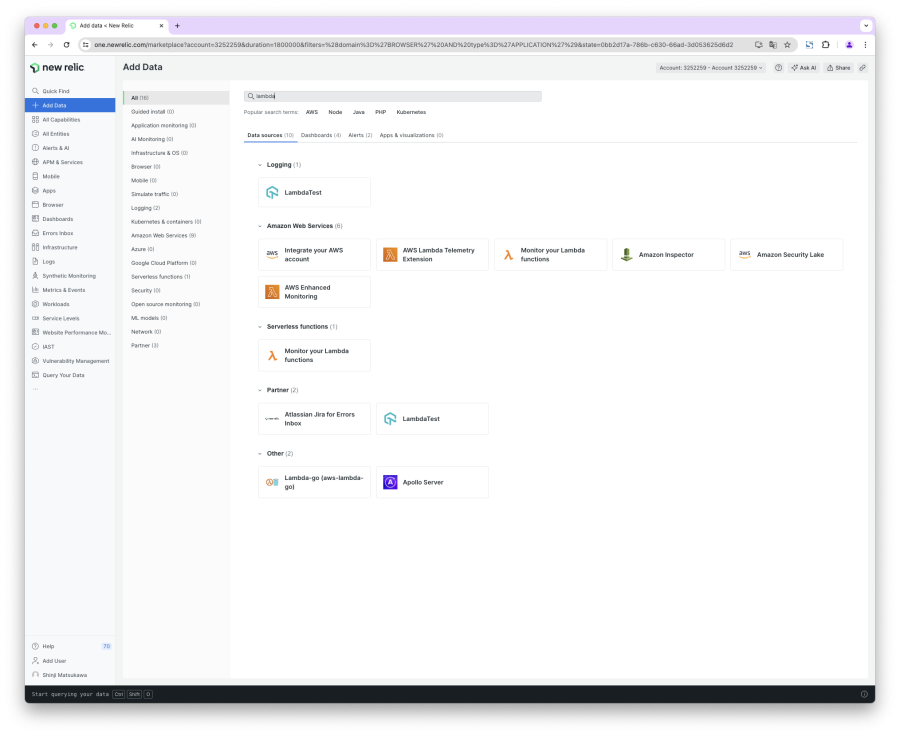Click the Share button
900x736 pixels.
pos(839,68)
